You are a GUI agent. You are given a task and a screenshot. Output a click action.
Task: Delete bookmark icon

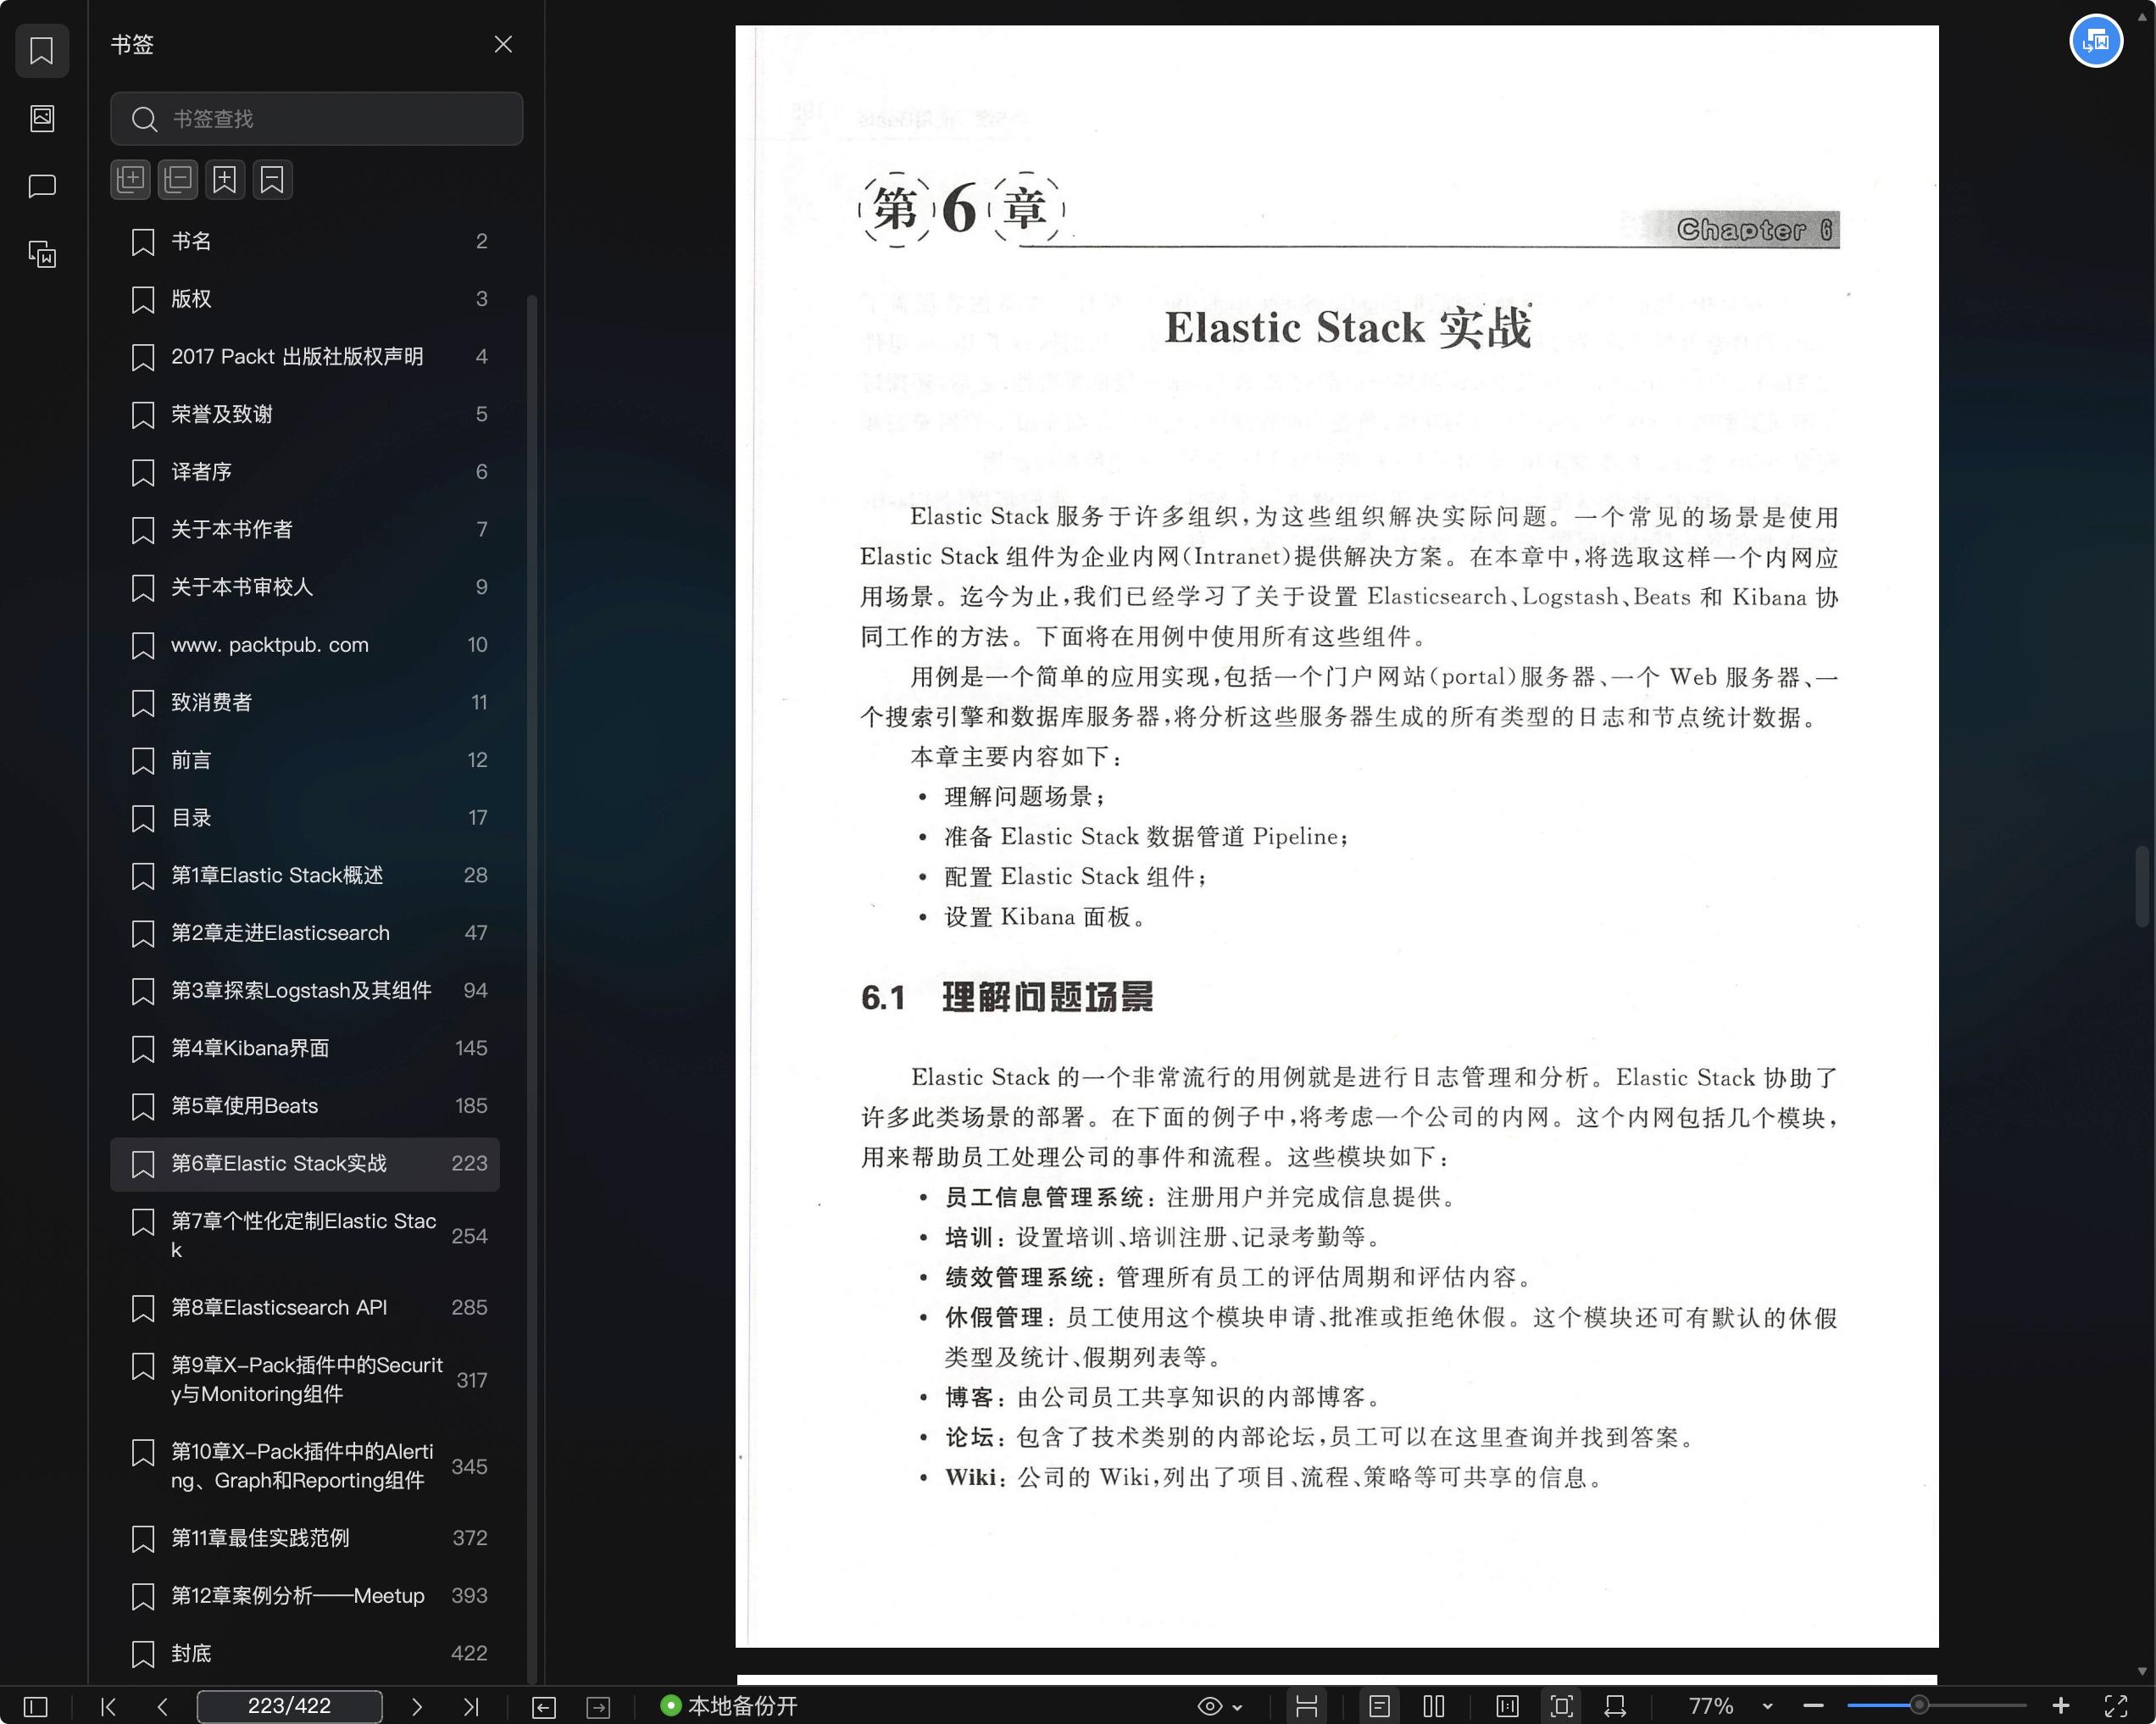coord(272,180)
